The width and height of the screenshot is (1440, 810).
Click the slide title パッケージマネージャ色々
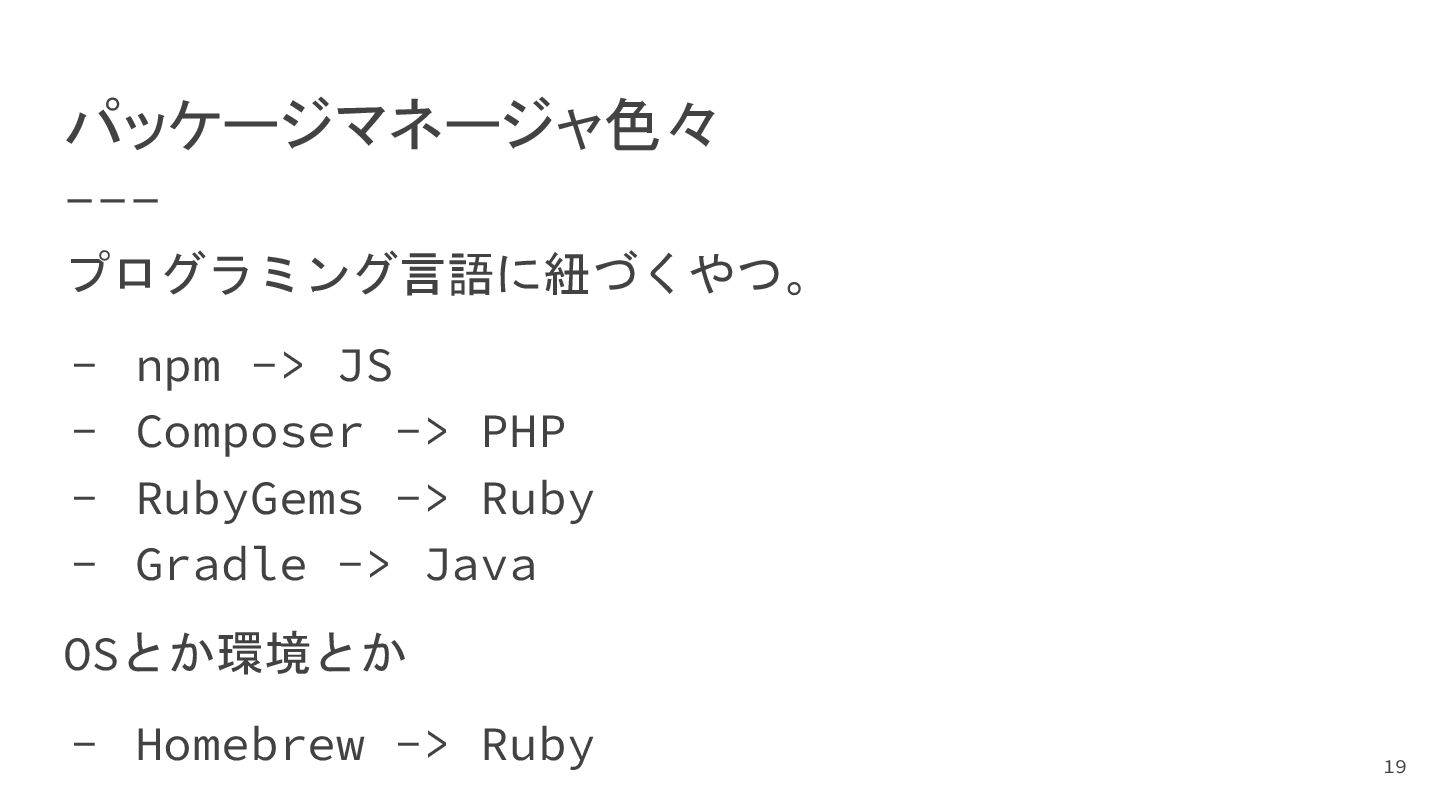391,126
